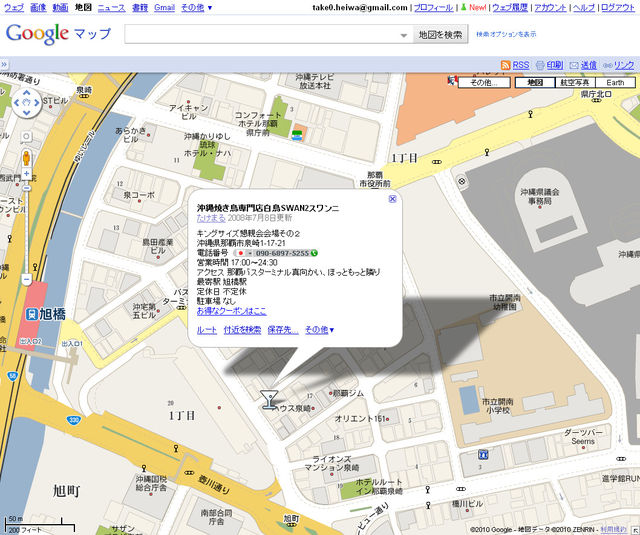Screen dimensions: 640x535
Task: Click ログアウト logout link
Action: pyautogui.click(x=618, y=7)
